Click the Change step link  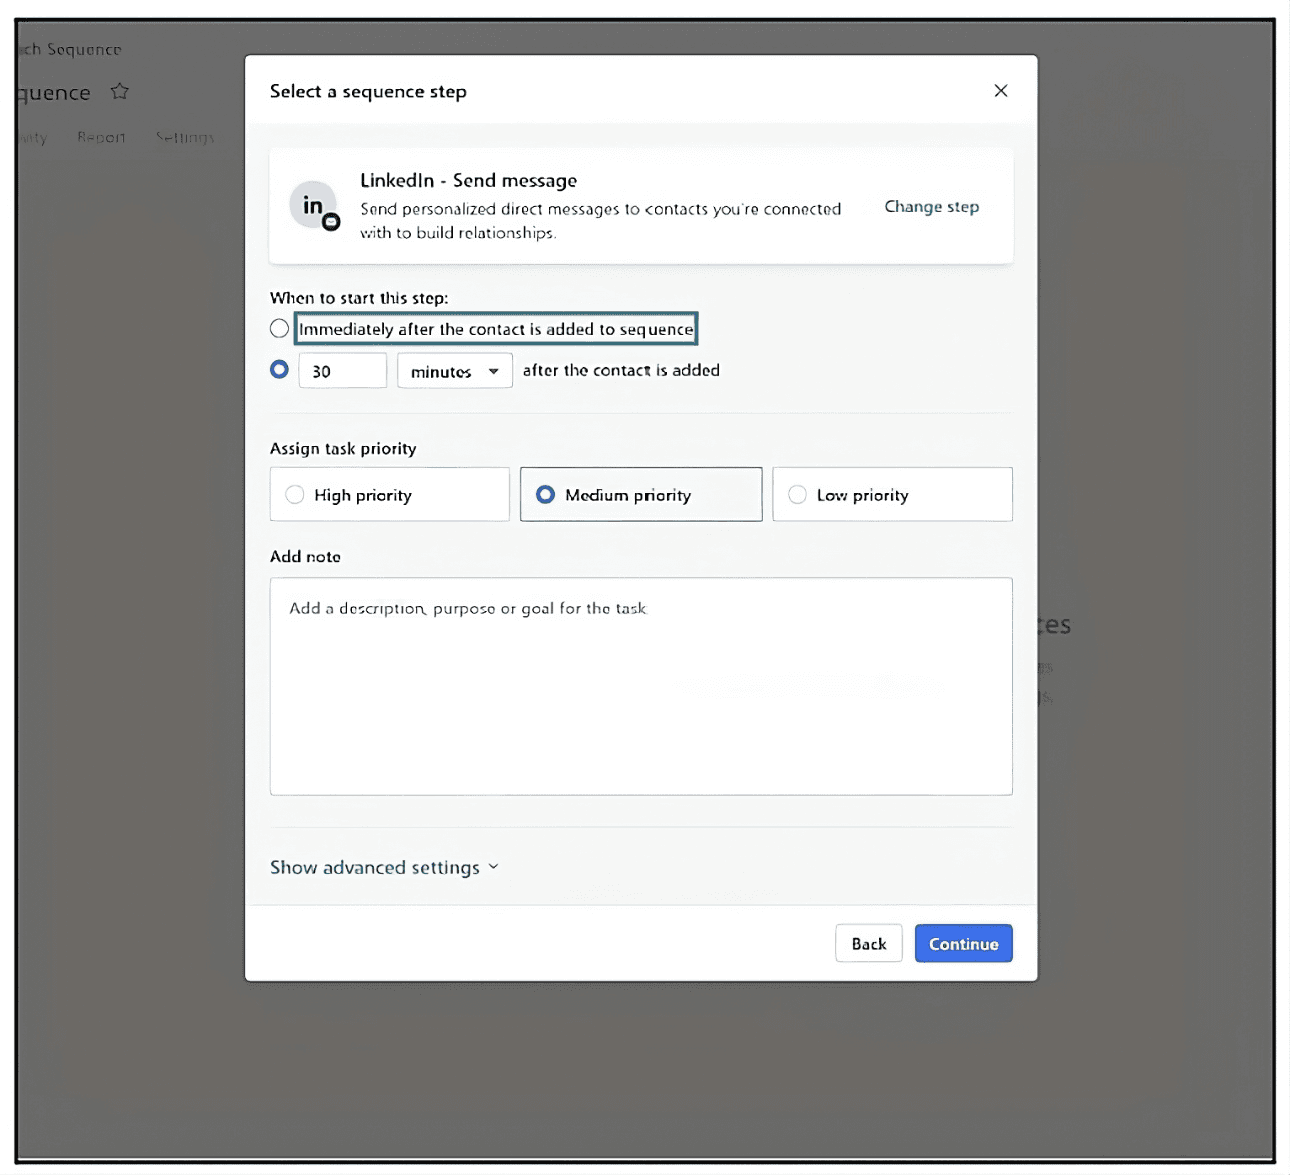931,207
